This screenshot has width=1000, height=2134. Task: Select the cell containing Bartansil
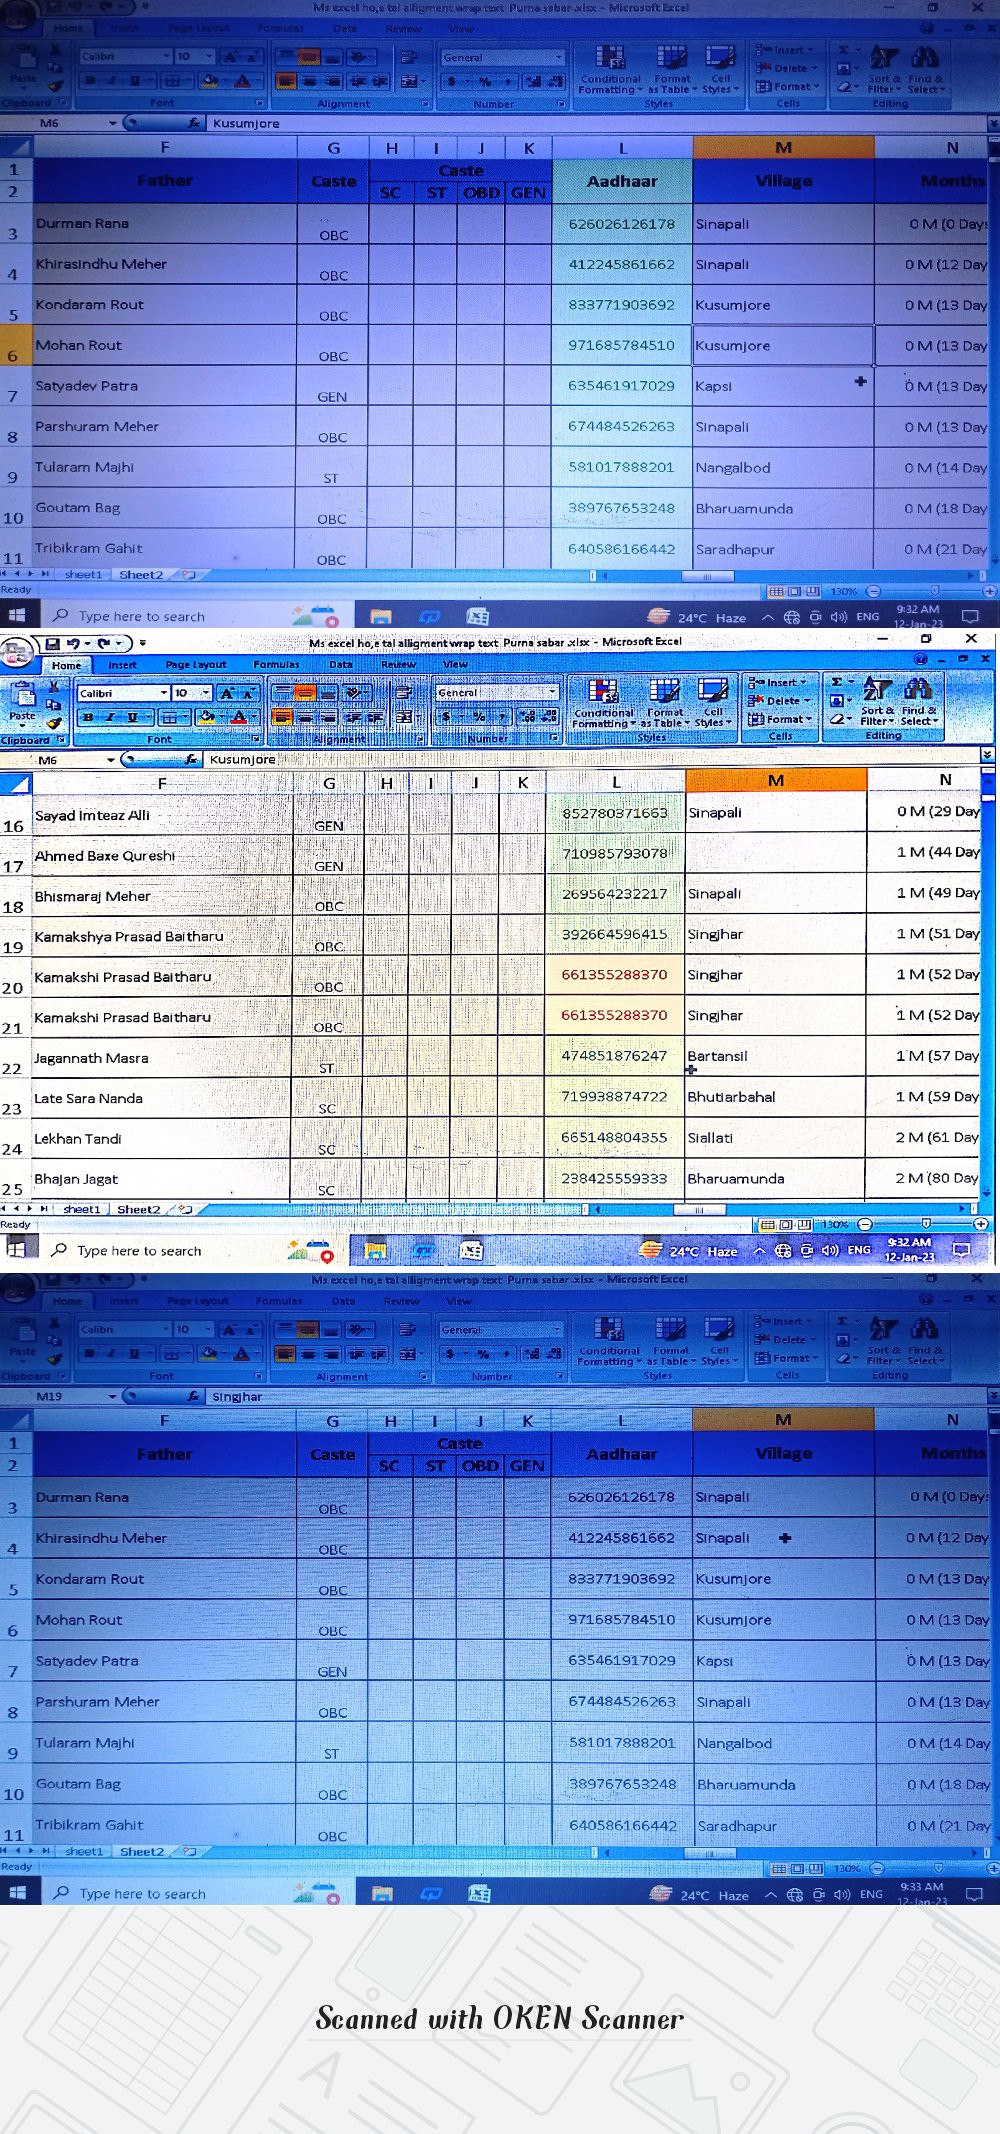coord(775,1056)
